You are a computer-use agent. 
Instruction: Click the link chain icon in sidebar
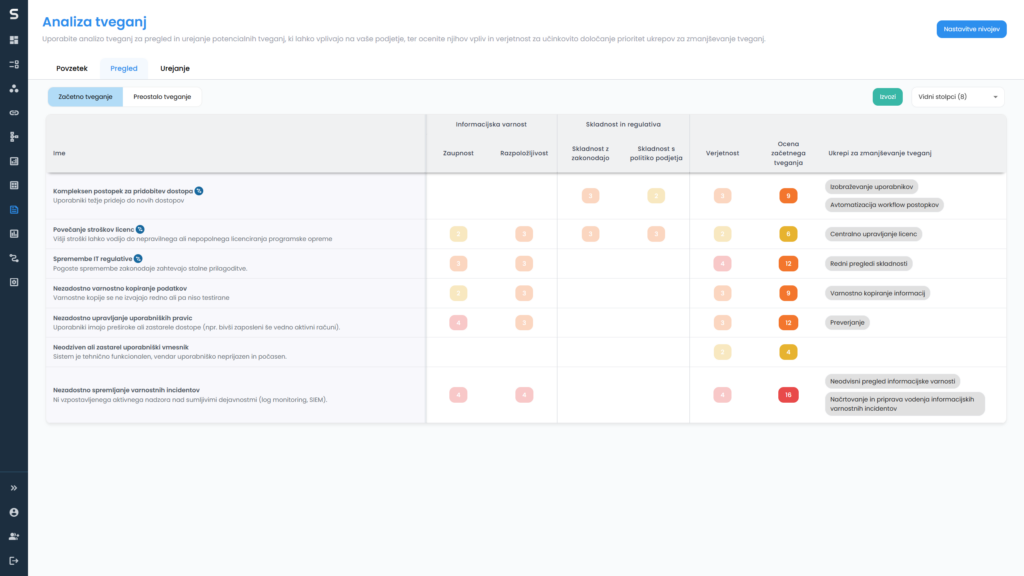pyautogui.click(x=14, y=112)
